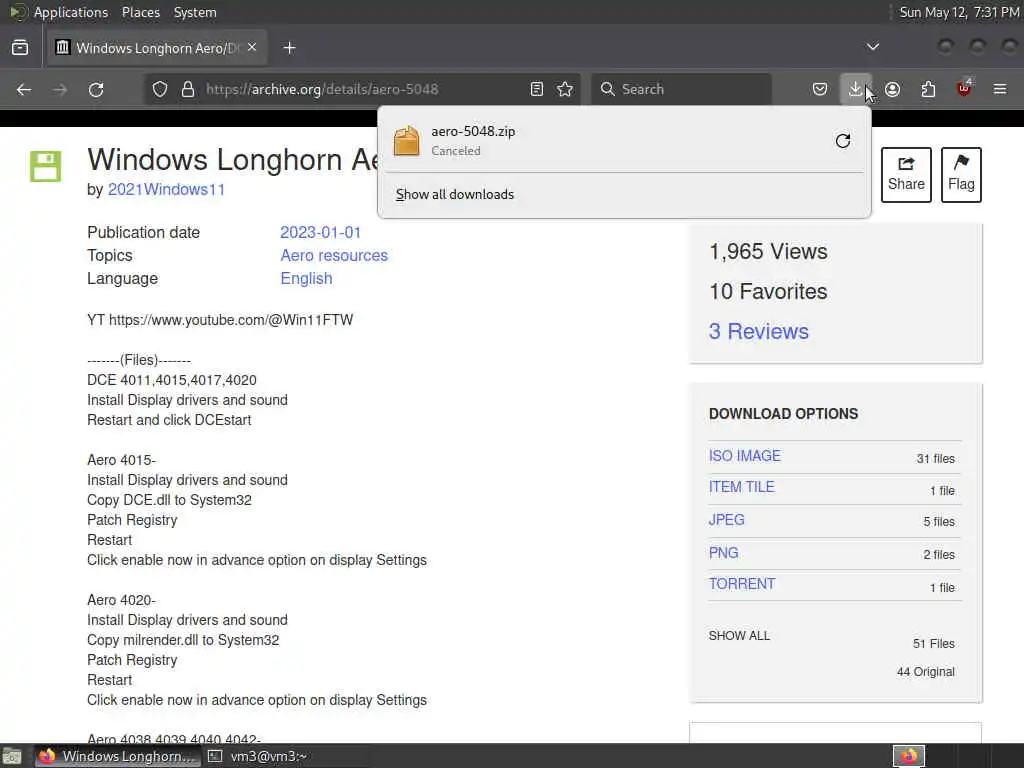Click the 44 Original files text
This screenshot has height=768, width=1024.
[925, 672]
